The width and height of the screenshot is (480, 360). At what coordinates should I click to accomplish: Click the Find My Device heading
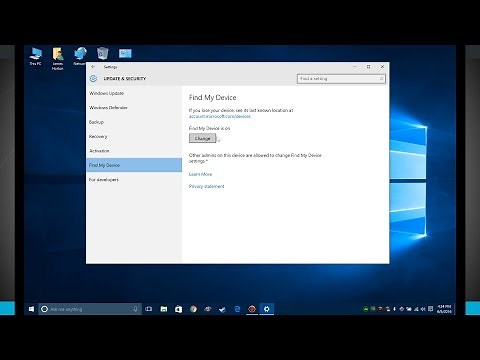click(x=212, y=98)
